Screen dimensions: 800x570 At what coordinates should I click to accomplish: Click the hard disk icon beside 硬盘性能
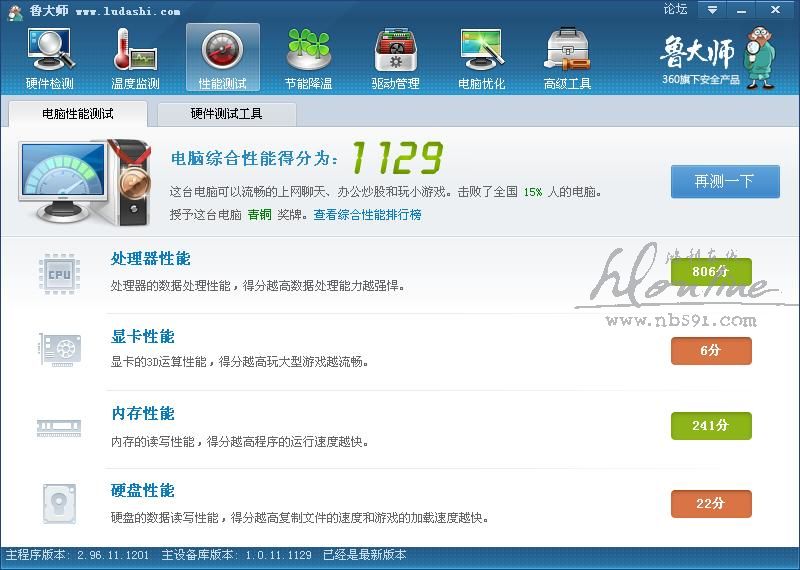59,504
